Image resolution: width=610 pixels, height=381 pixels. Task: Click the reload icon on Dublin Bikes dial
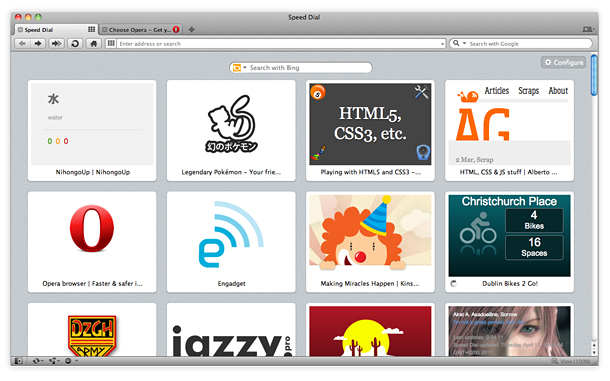(x=453, y=283)
